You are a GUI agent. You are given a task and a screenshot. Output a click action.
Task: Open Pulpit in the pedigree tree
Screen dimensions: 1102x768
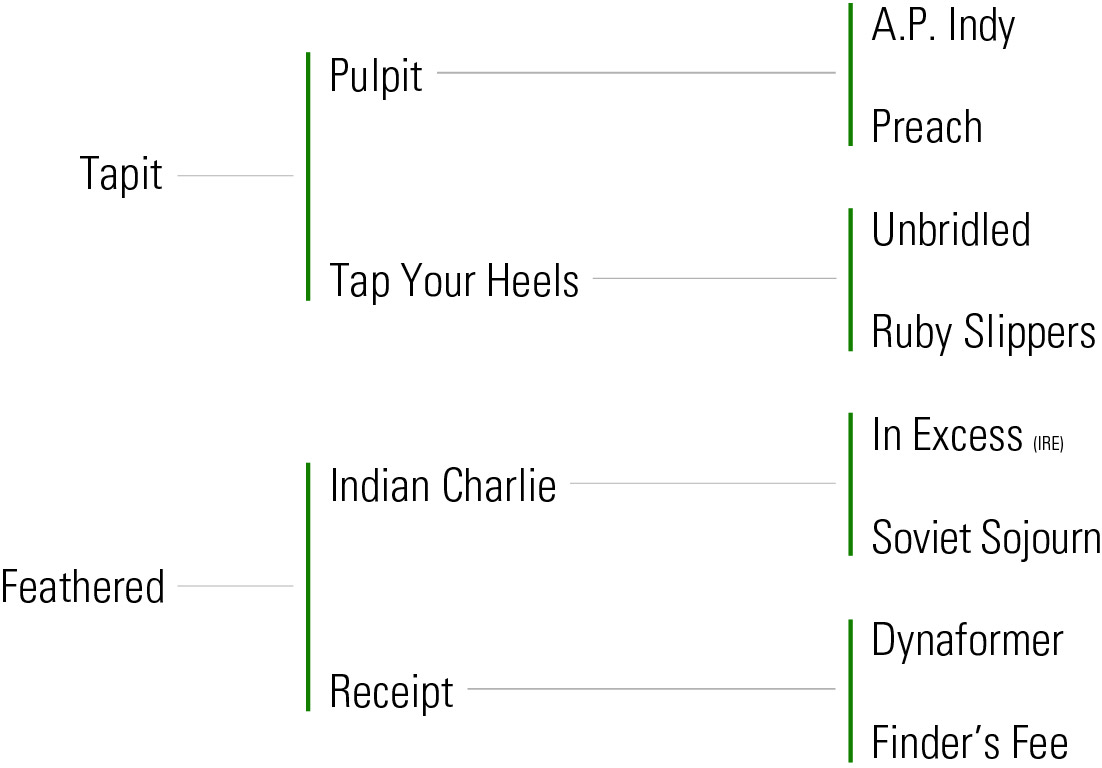pos(376,75)
